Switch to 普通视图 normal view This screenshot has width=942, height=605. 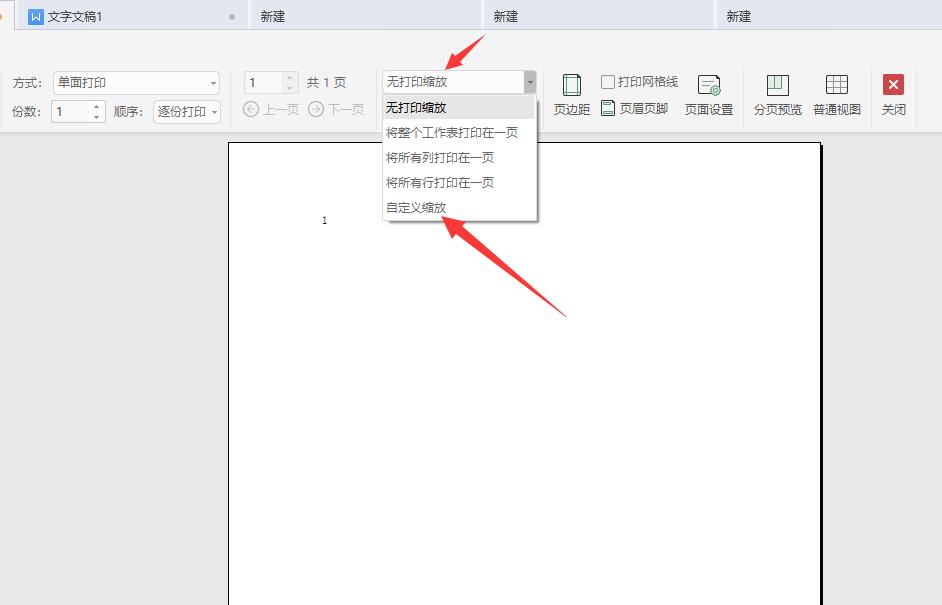pos(836,94)
